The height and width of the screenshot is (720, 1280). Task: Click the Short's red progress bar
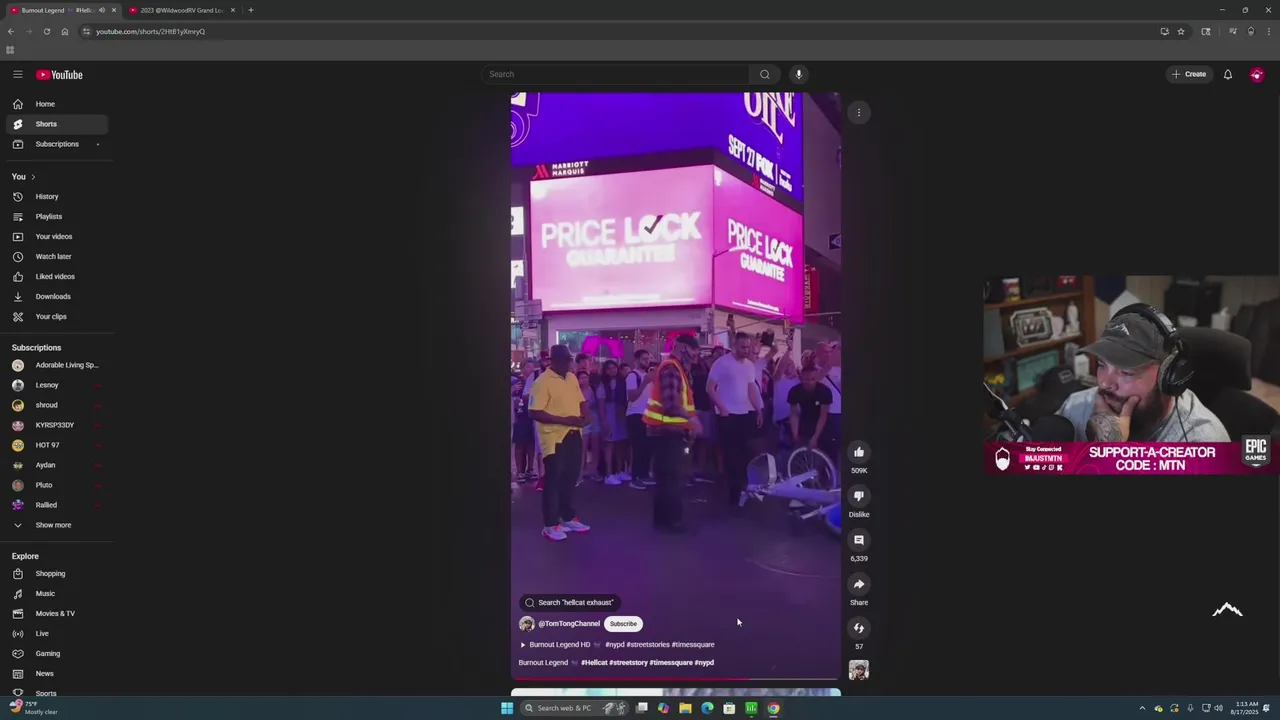click(675, 679)
